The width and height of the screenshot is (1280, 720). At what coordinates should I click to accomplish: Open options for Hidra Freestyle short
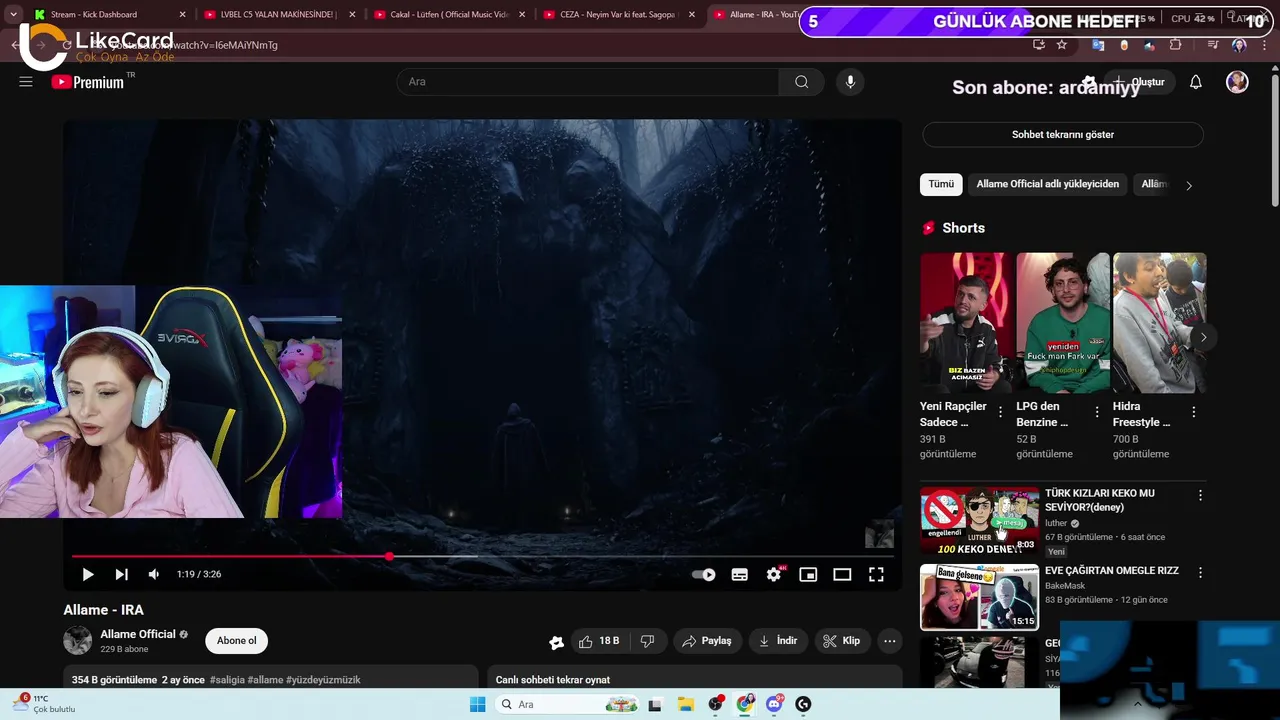1193,412
